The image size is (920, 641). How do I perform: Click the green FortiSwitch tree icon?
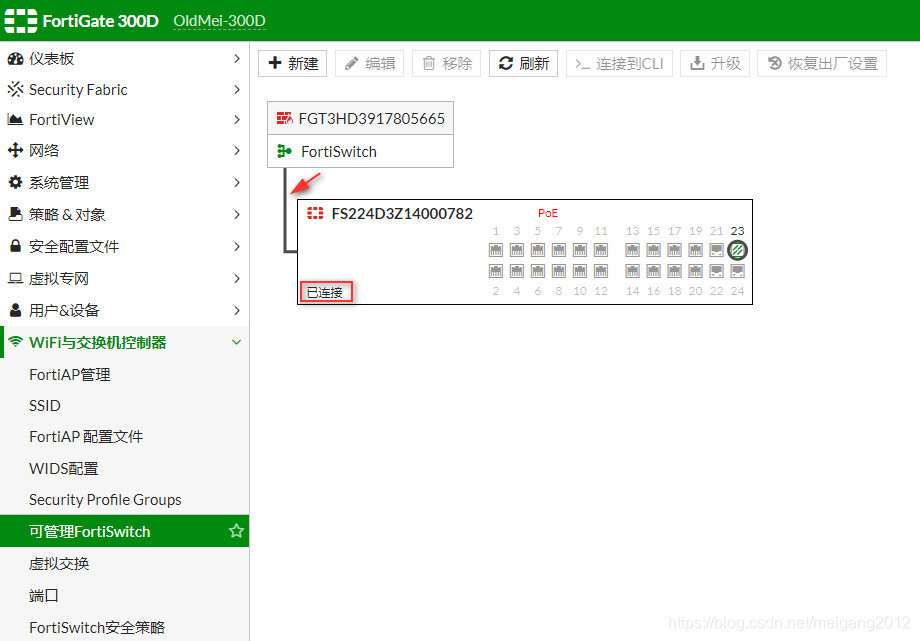(x=285, y=151)
